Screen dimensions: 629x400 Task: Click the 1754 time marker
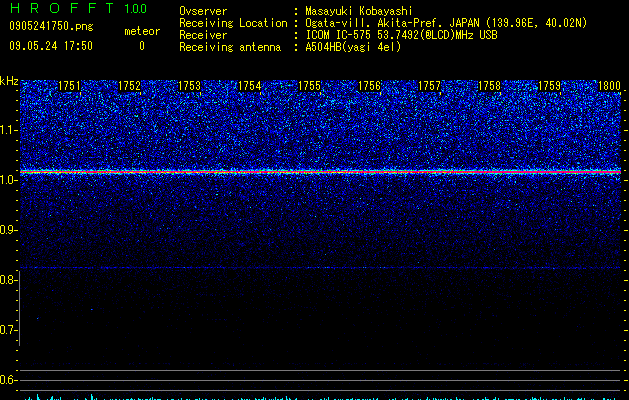point(250,86)
